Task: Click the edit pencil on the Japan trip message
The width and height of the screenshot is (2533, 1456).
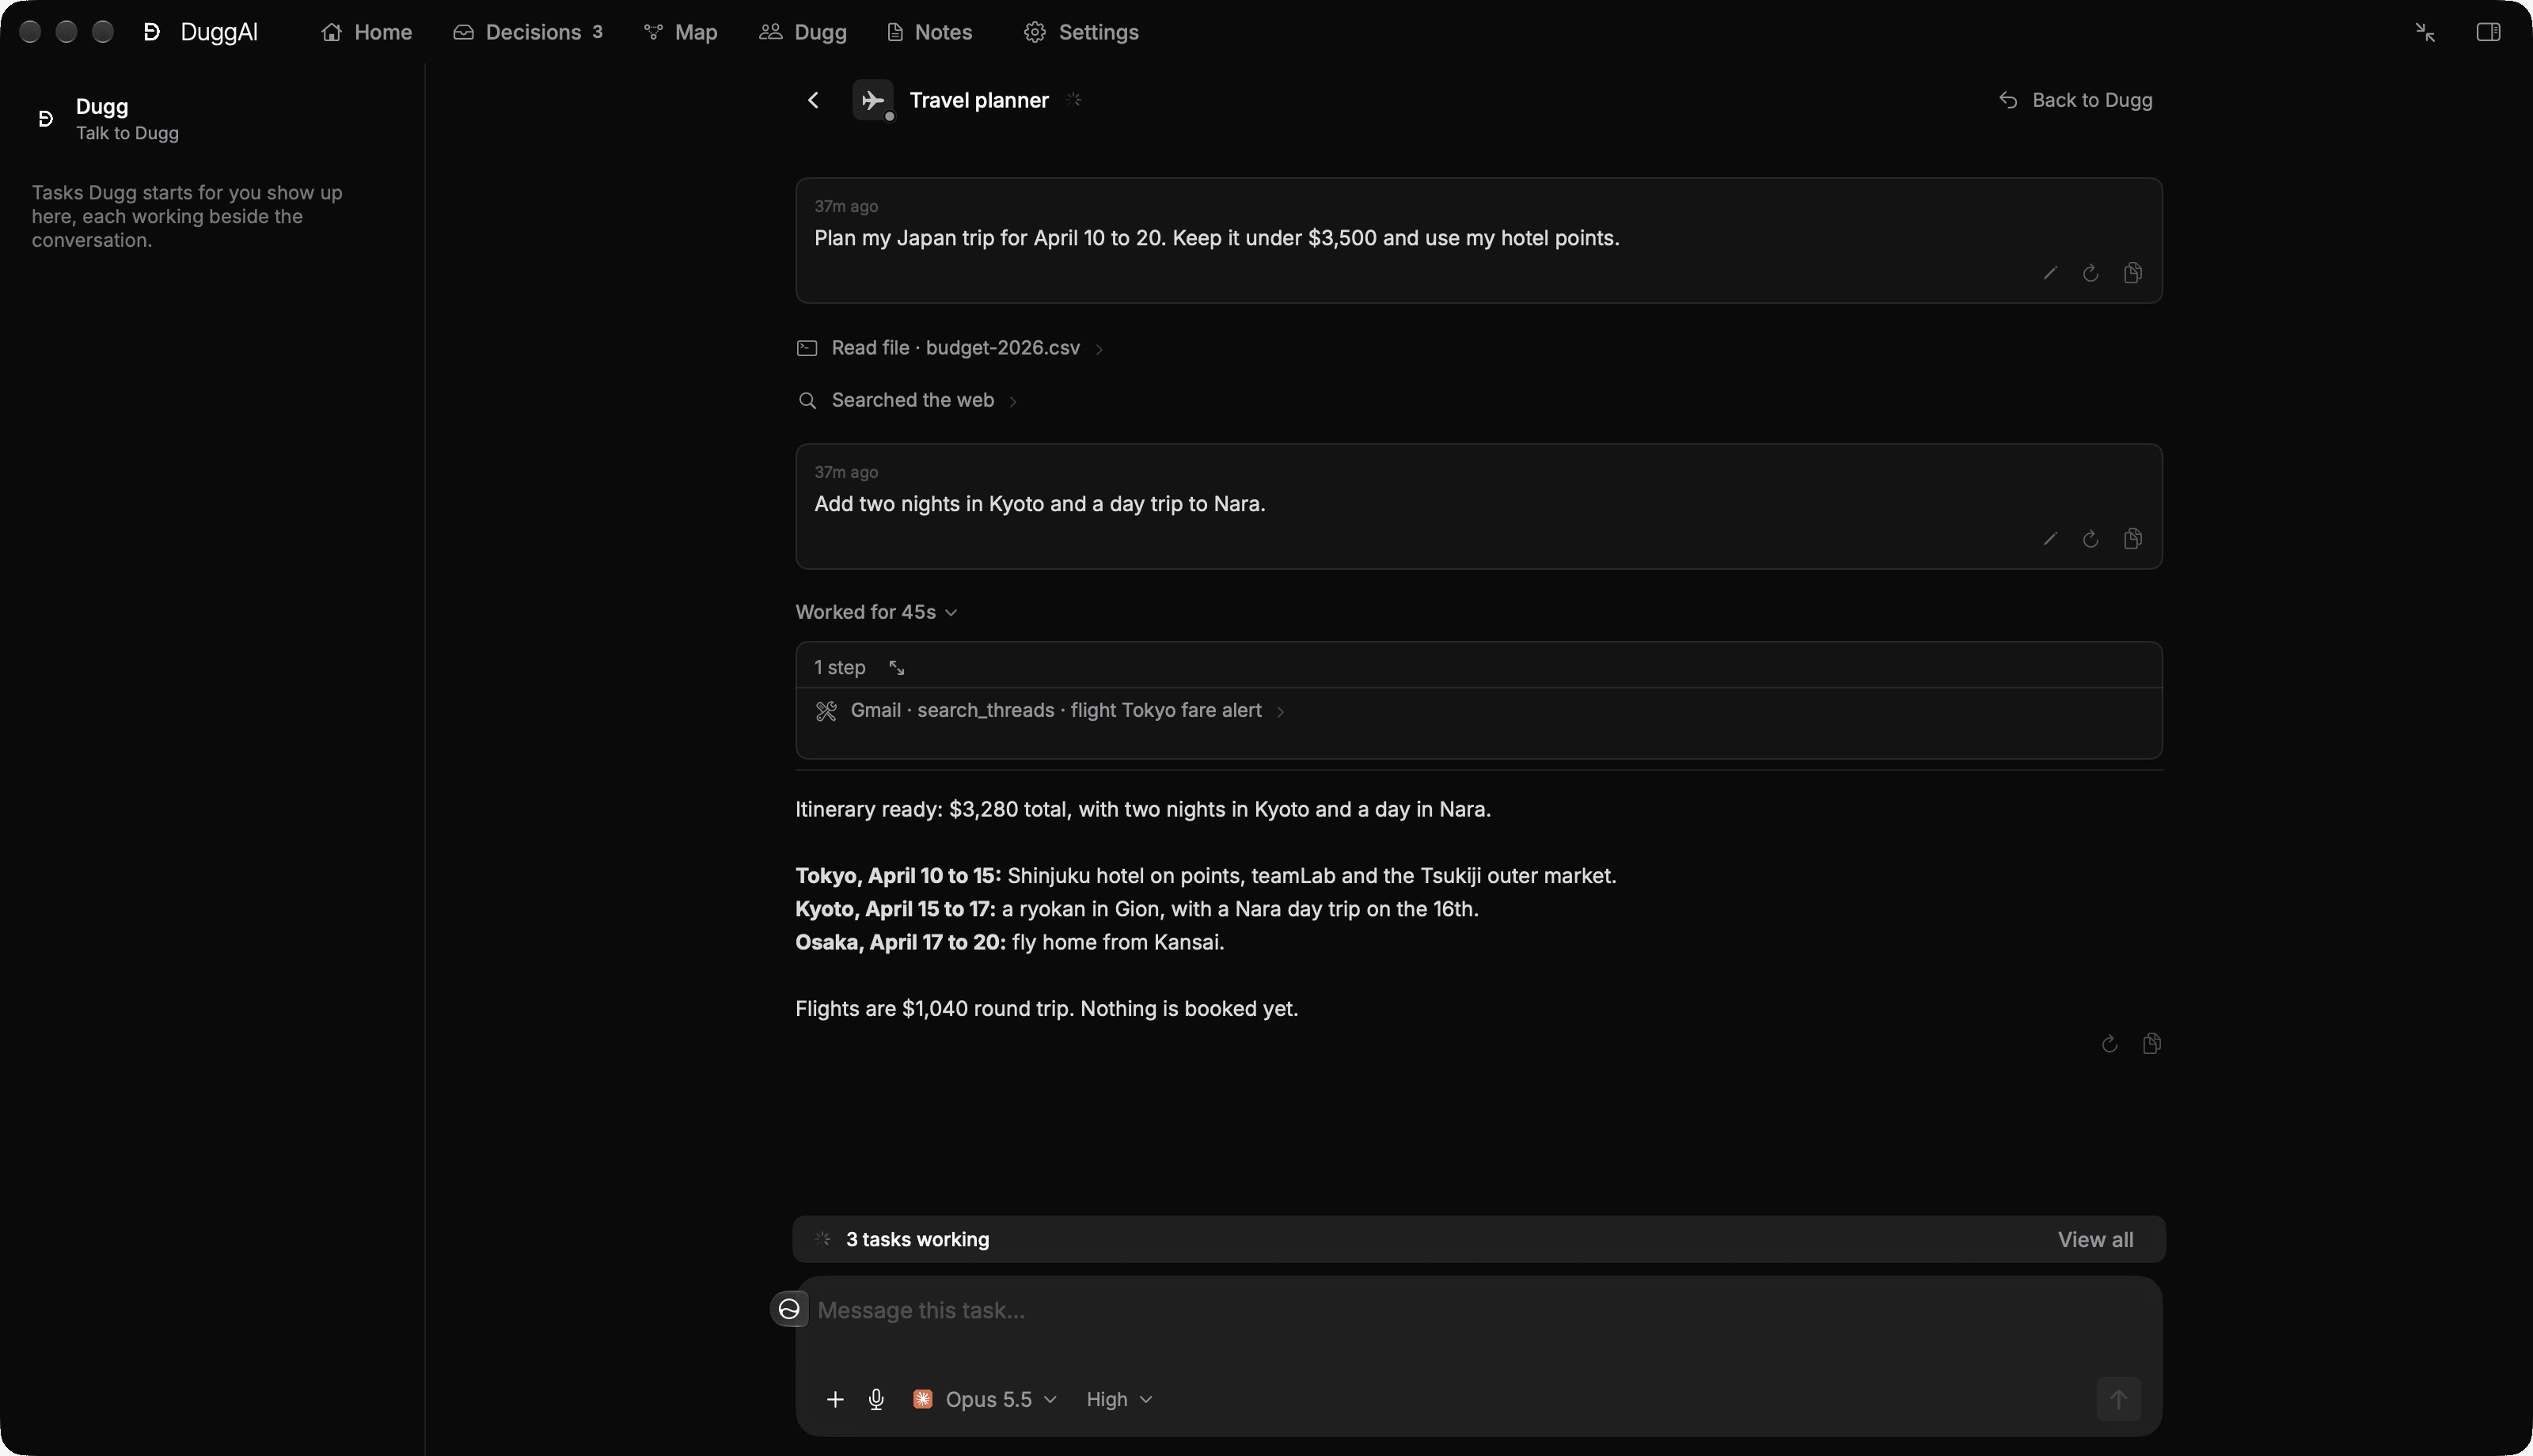Action: coord(2050,273)
